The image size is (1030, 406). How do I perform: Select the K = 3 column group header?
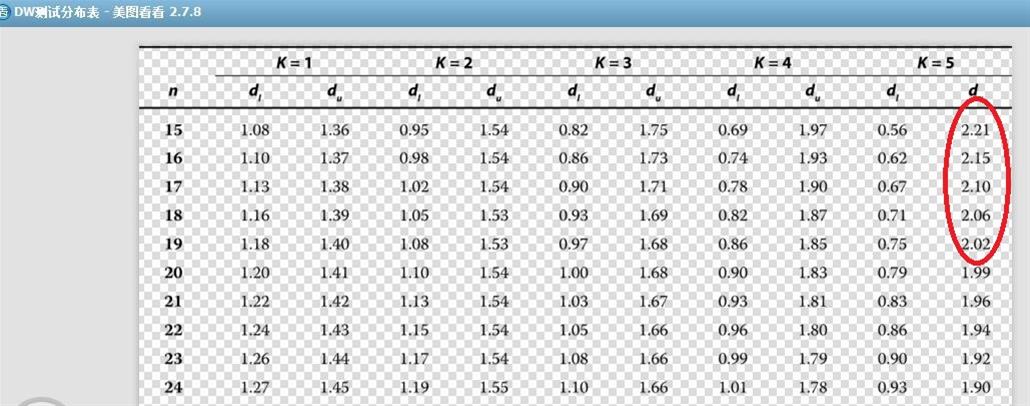614,63
